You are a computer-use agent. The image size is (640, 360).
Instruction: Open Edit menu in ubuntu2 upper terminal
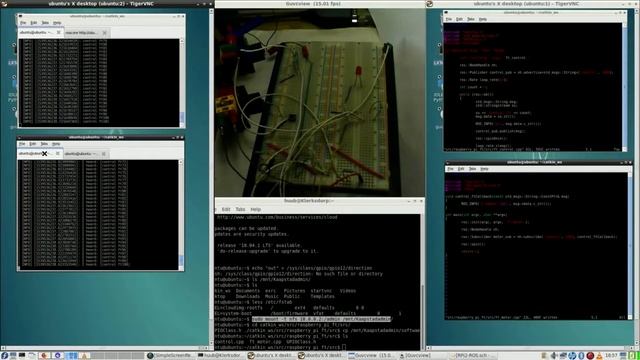coord(34,23)
